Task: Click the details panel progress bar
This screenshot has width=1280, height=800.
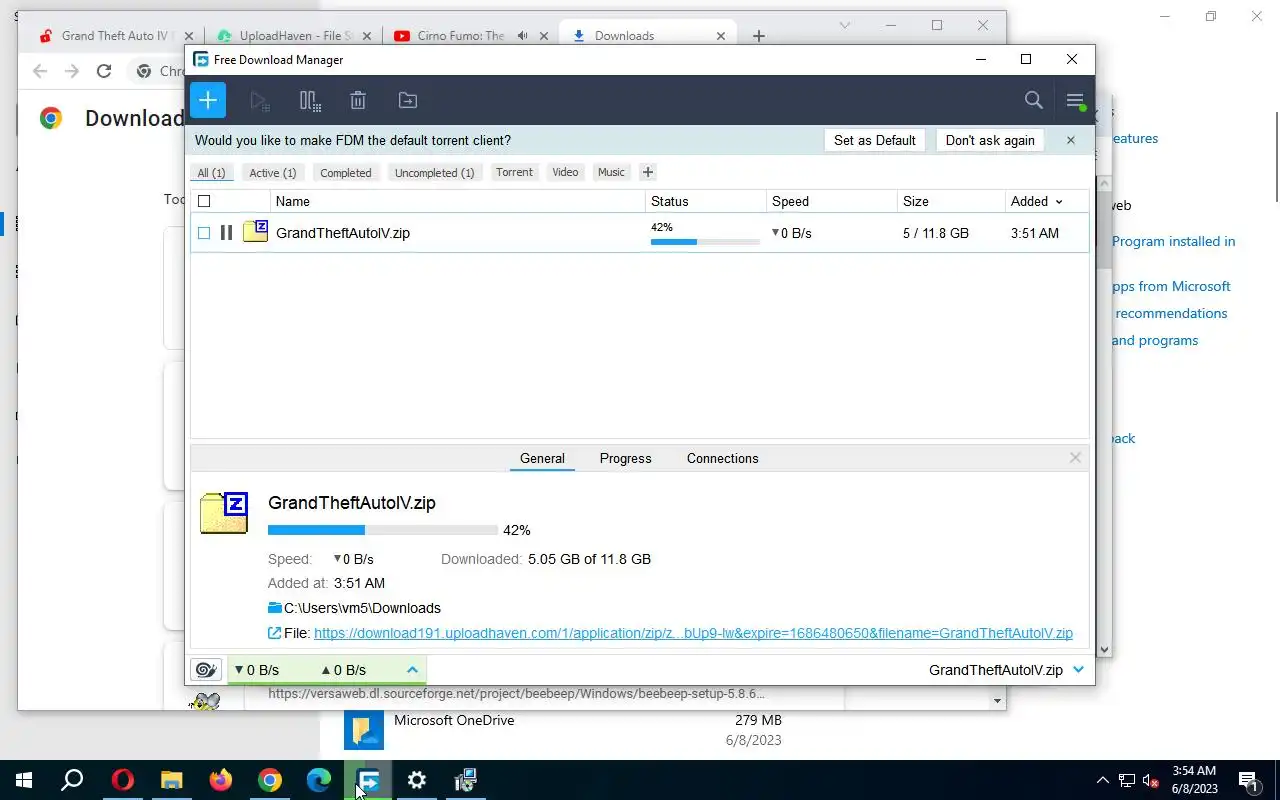Action: coord(383,530)
